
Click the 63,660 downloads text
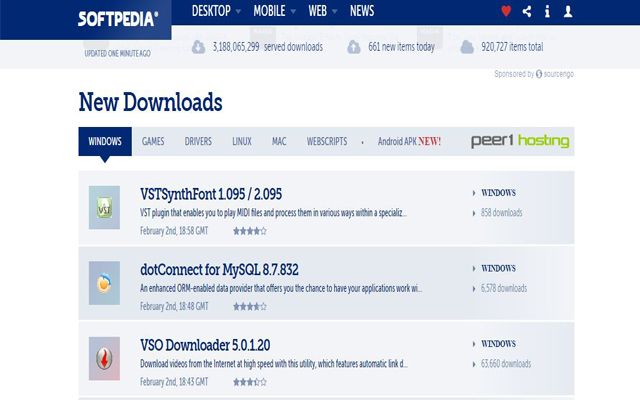tap(506, 364)
